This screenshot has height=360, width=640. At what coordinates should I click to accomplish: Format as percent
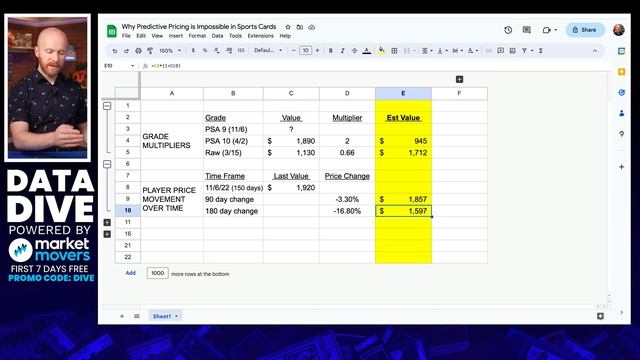[205, 51]
